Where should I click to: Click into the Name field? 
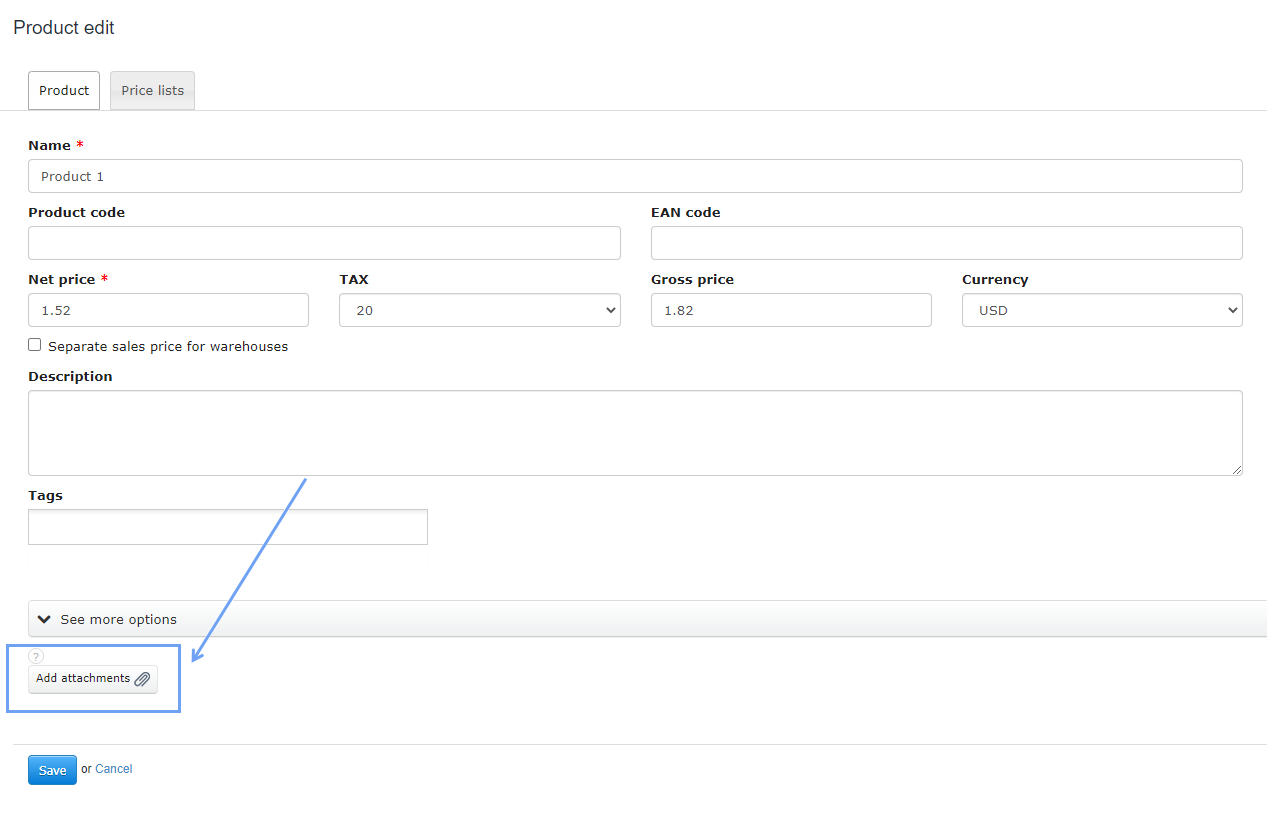coord(635,176)
